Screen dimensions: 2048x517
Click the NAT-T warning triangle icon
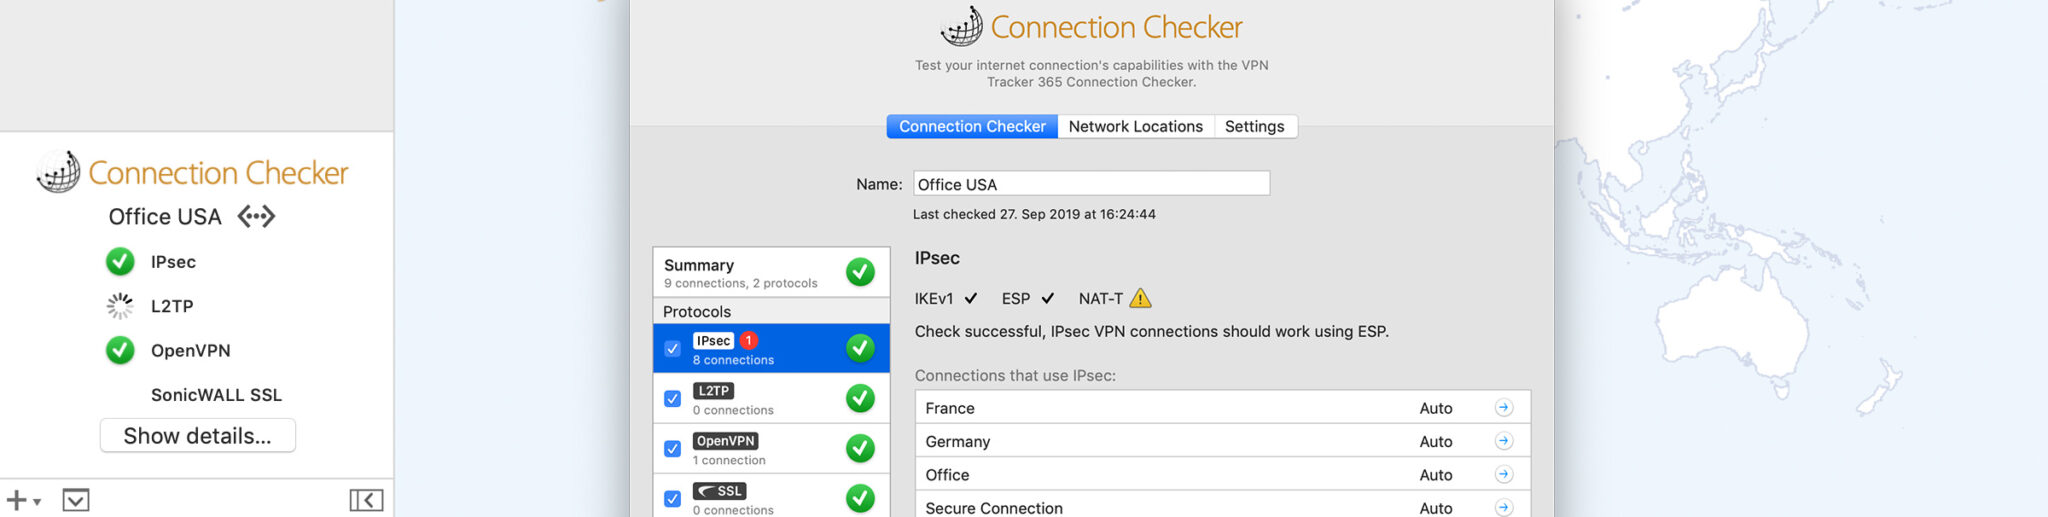tap(1140, 298)
